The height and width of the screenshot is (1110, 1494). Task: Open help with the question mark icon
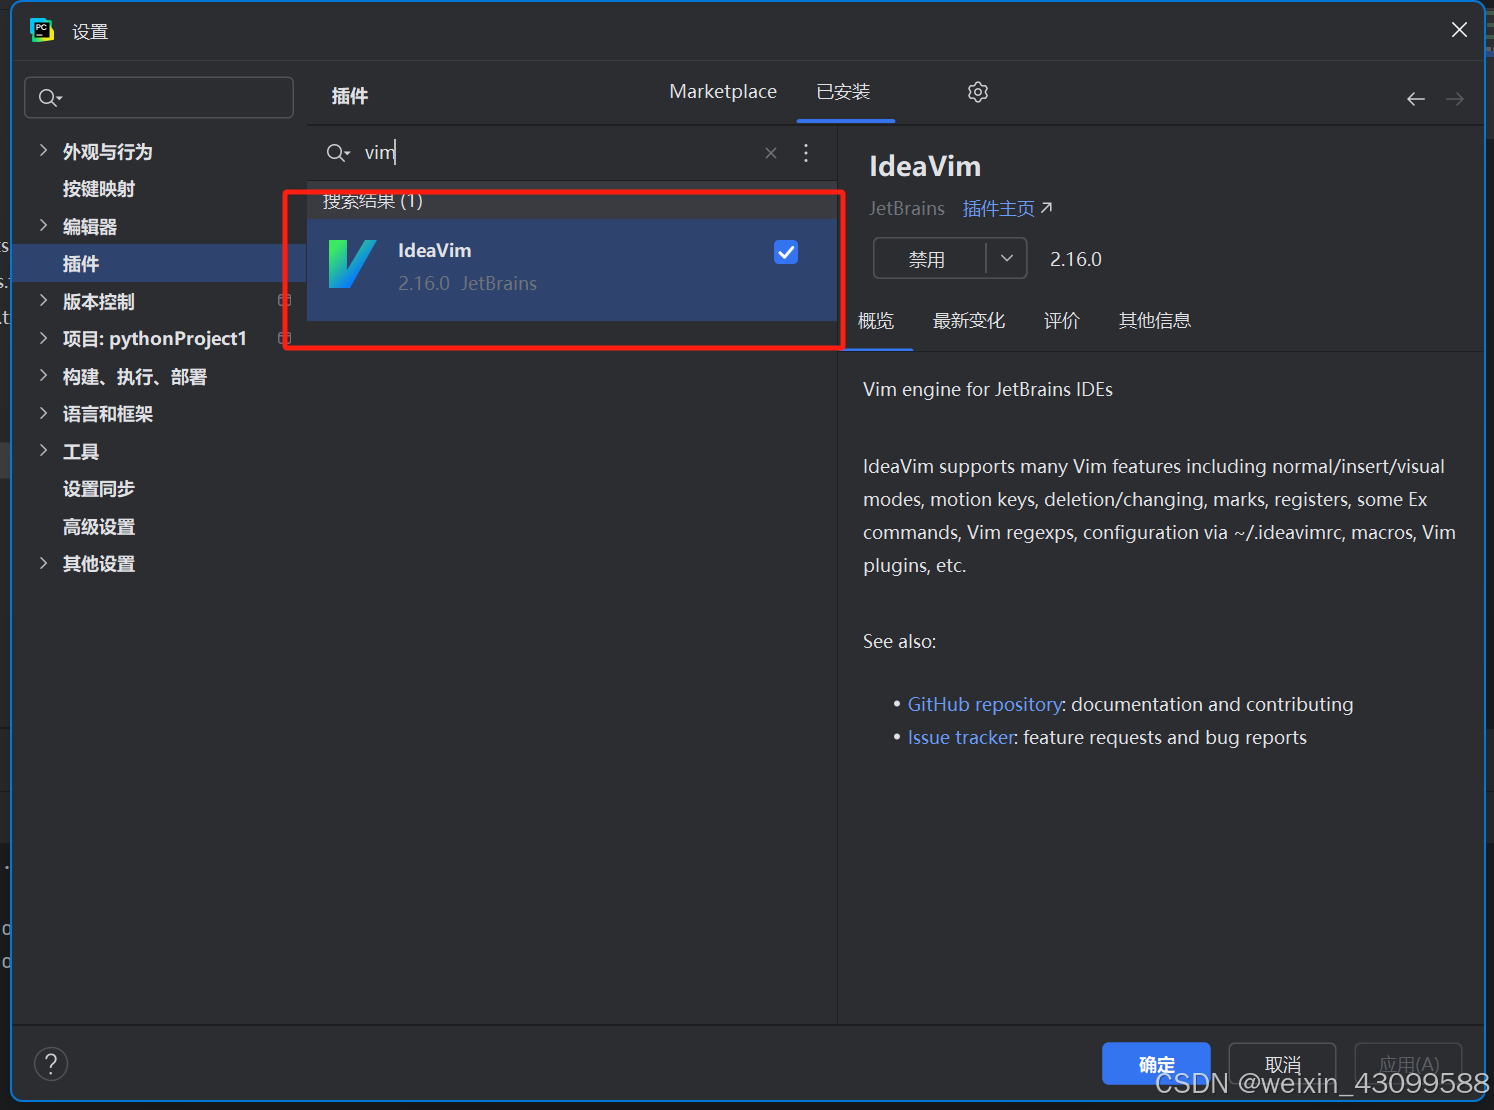[51, 1064]
